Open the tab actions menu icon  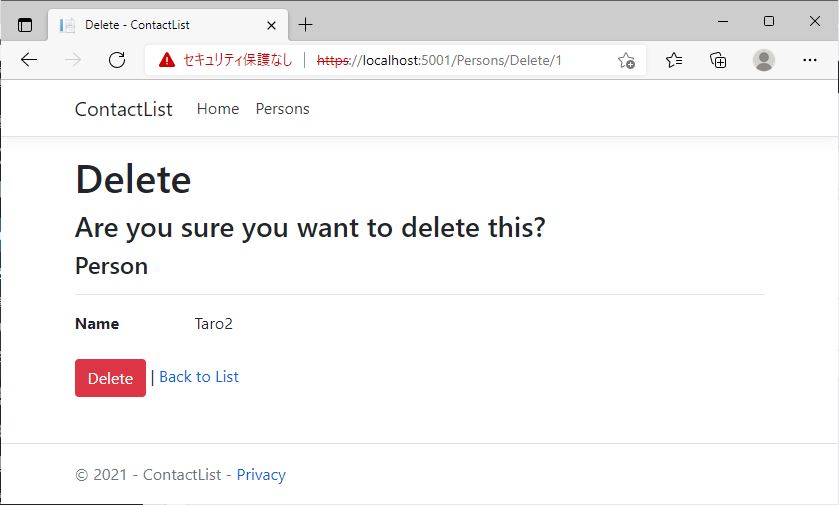click(25, 25)
